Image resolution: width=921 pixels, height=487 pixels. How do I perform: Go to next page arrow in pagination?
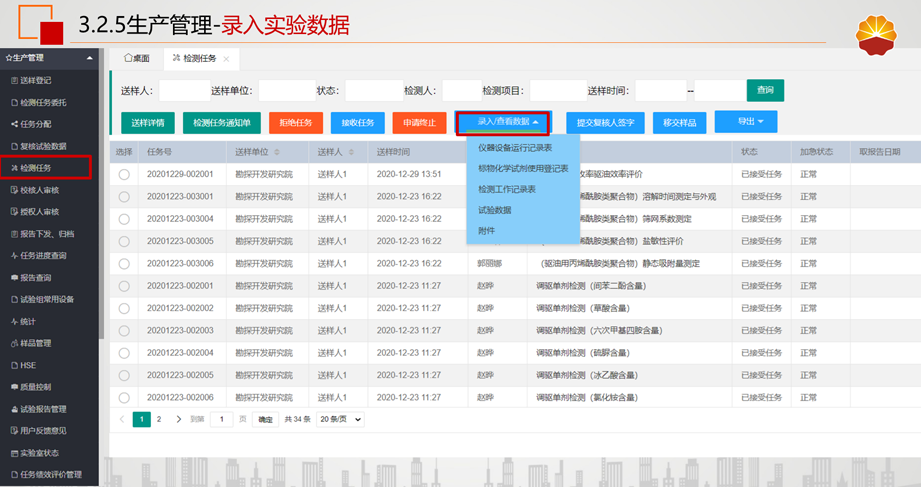tap(179, 419)
